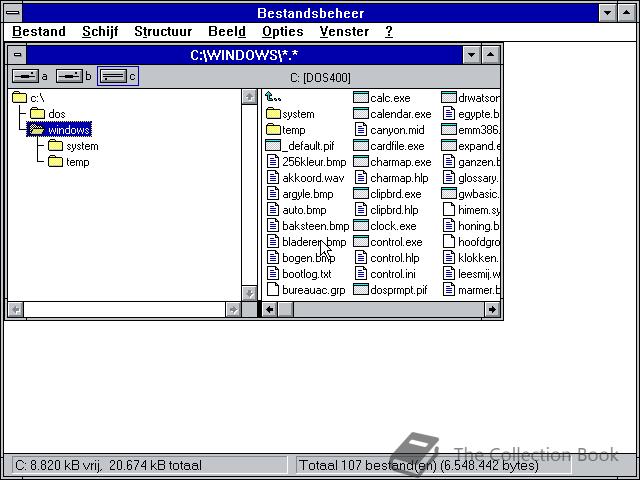The width and height of the screenshot is (640, 480).
Task: Select the bogen.bmp file
Action: (301, 258)
